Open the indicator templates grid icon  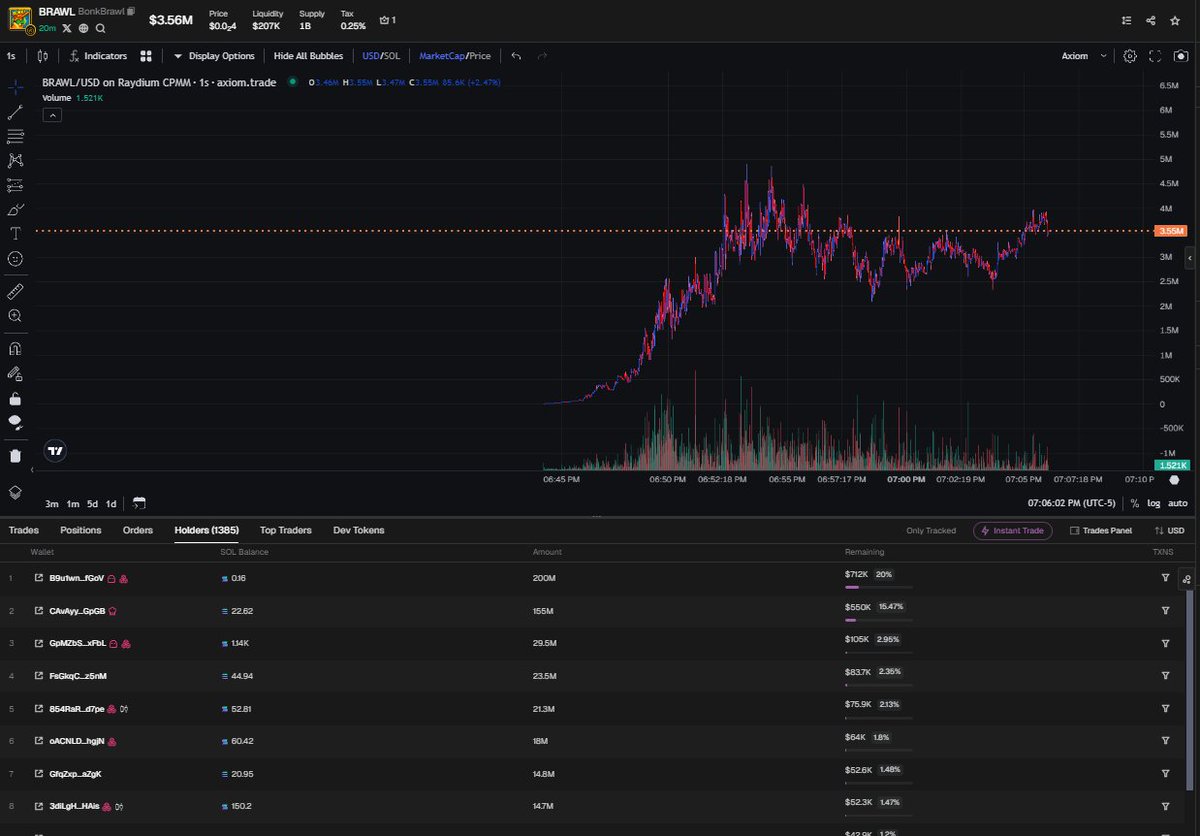(x=146, y=56)
